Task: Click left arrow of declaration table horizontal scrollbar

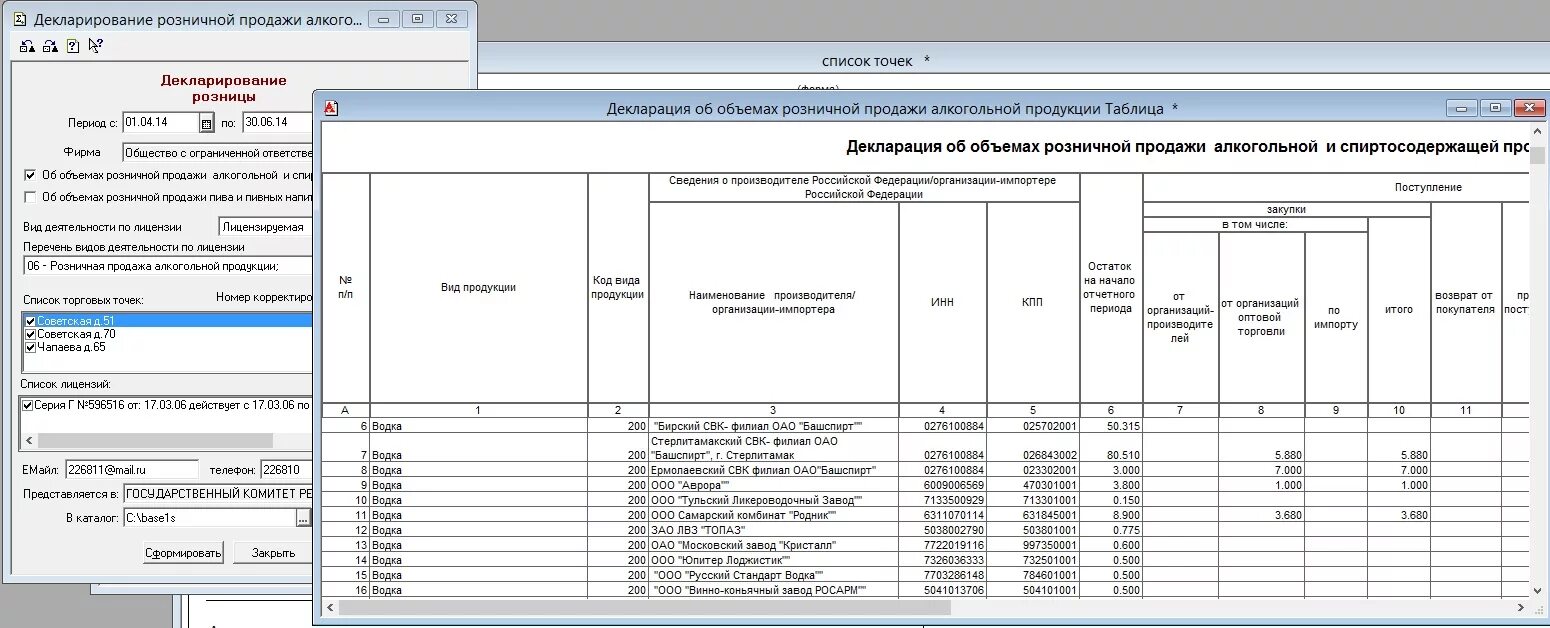Action: [331, 606]
